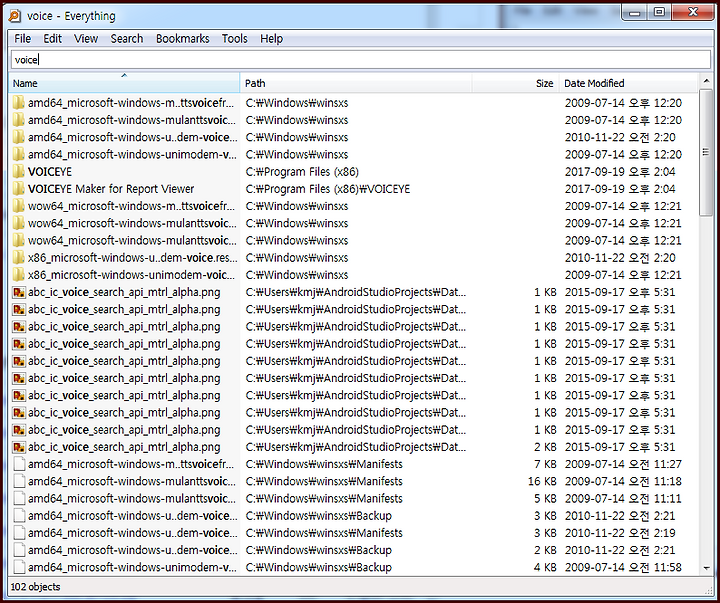Sort results by the Size column header
The image size is (720, 603).
[x=515, y=83]
